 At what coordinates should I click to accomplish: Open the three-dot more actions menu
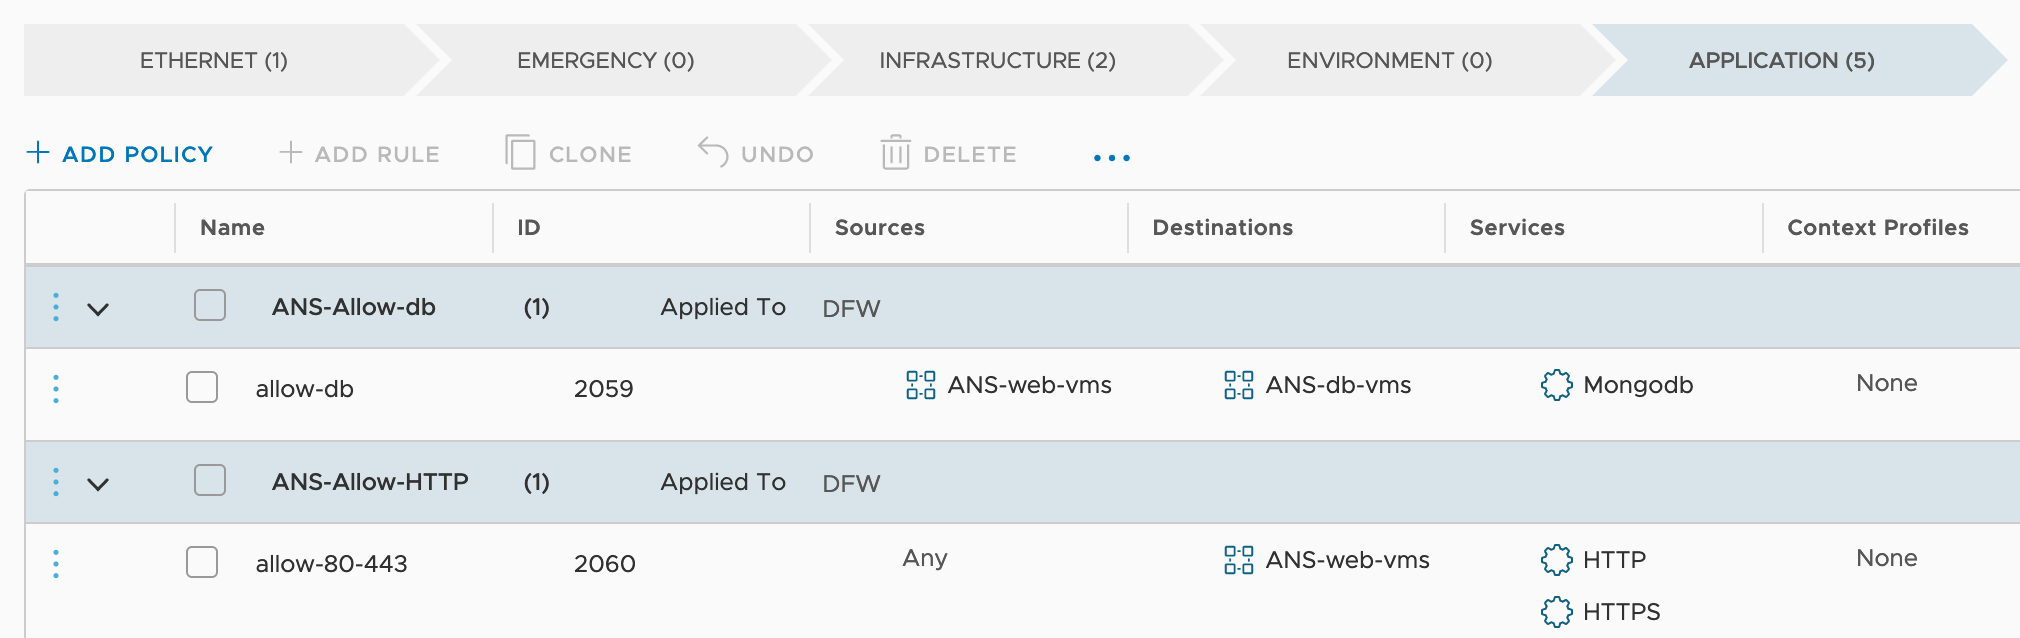tap(1111, 157)
